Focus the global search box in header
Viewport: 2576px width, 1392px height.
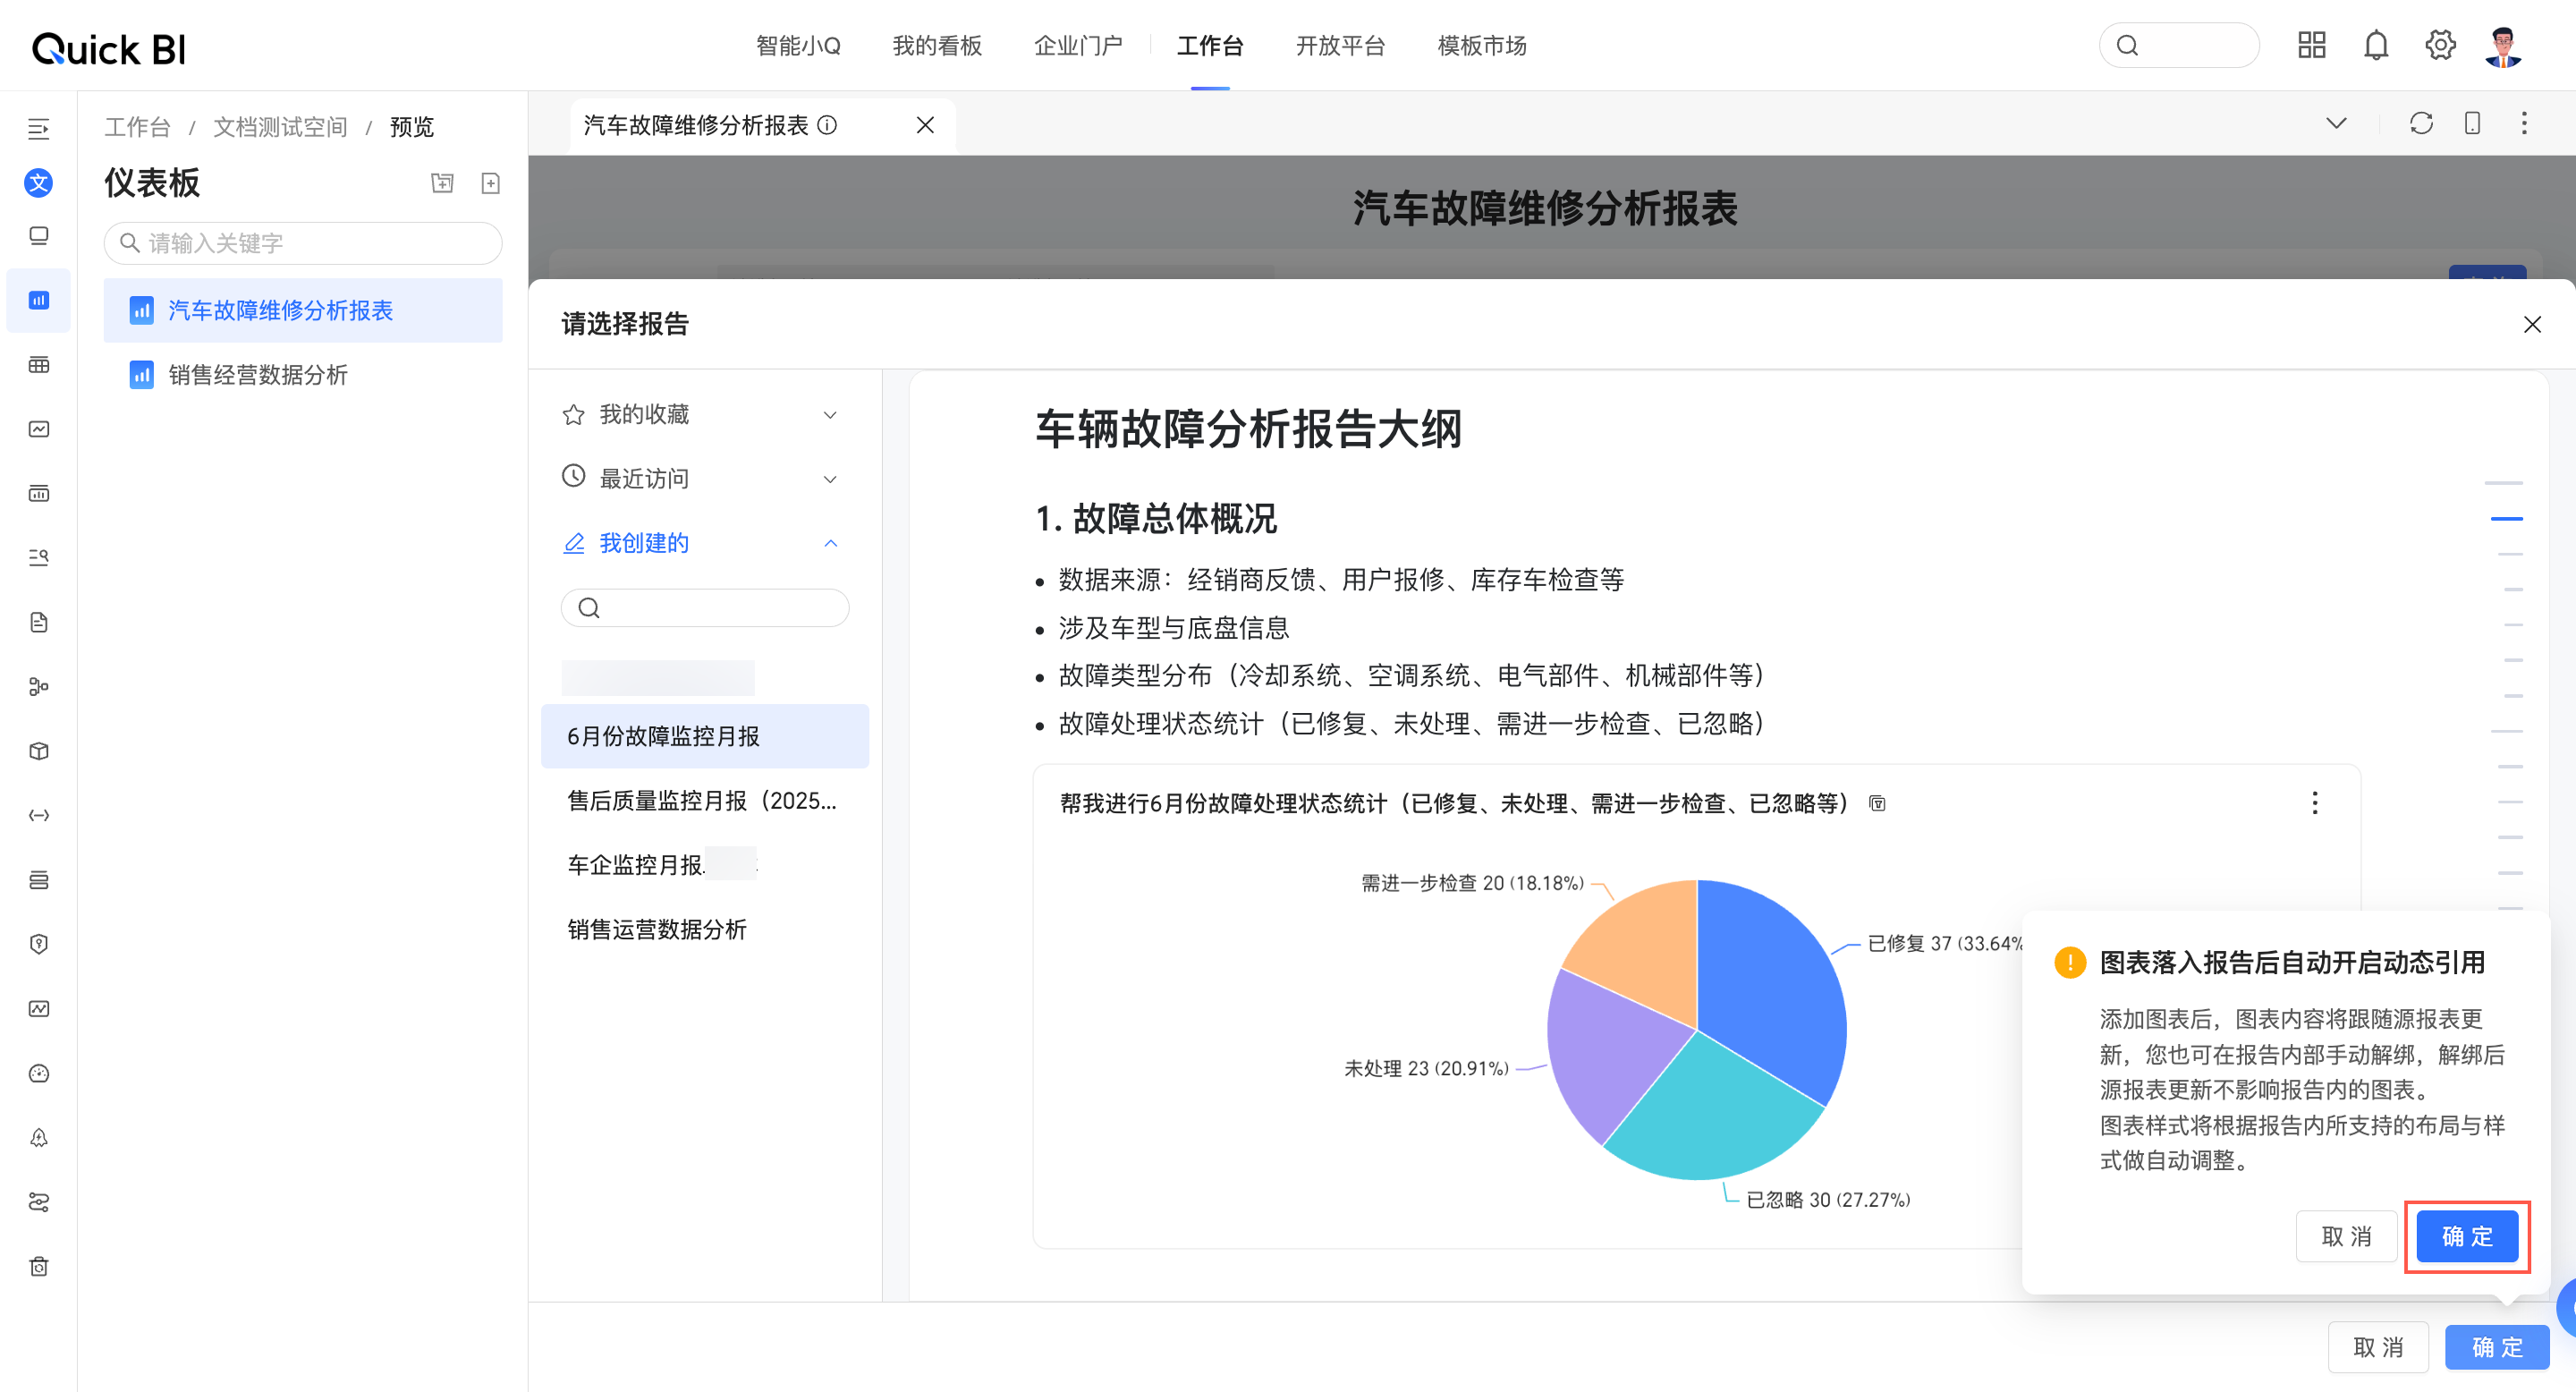(x=2179, y=45)
